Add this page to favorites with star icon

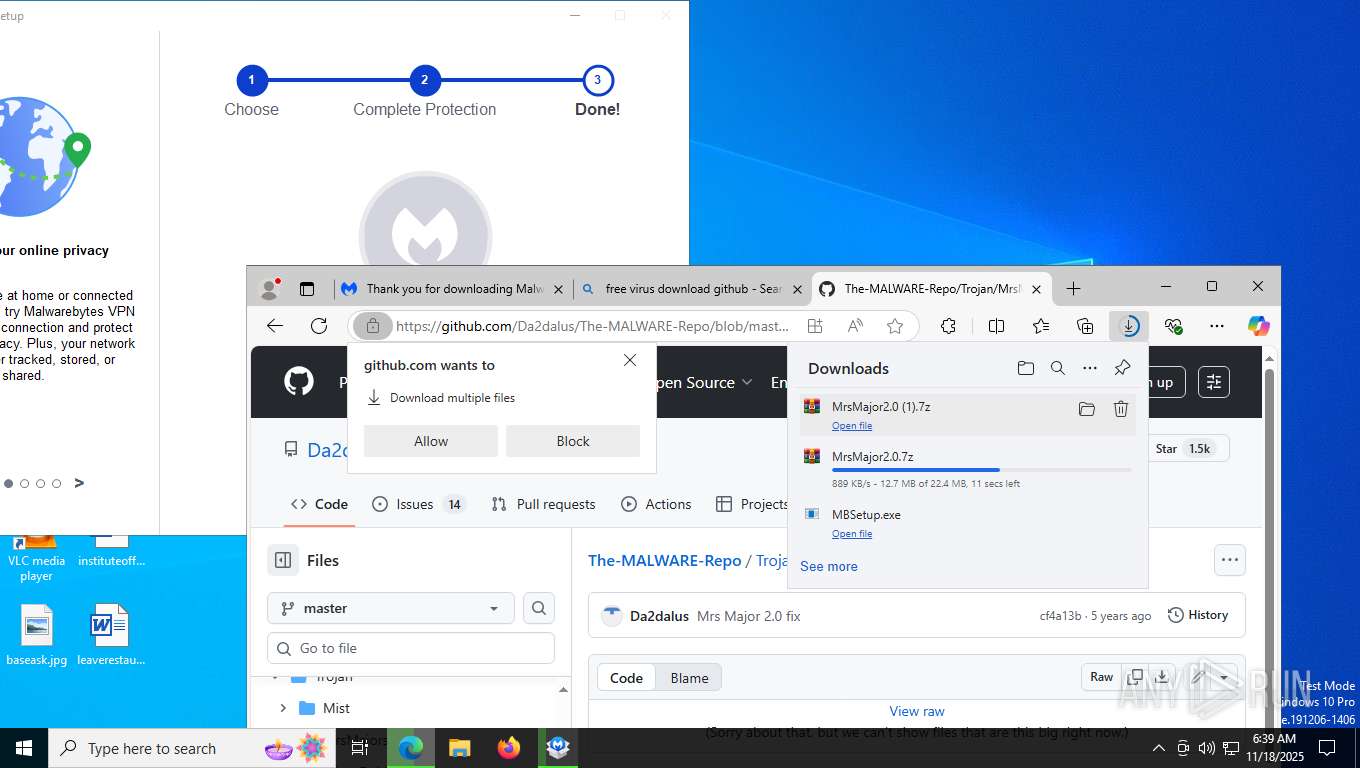click(x=895, y=326)
